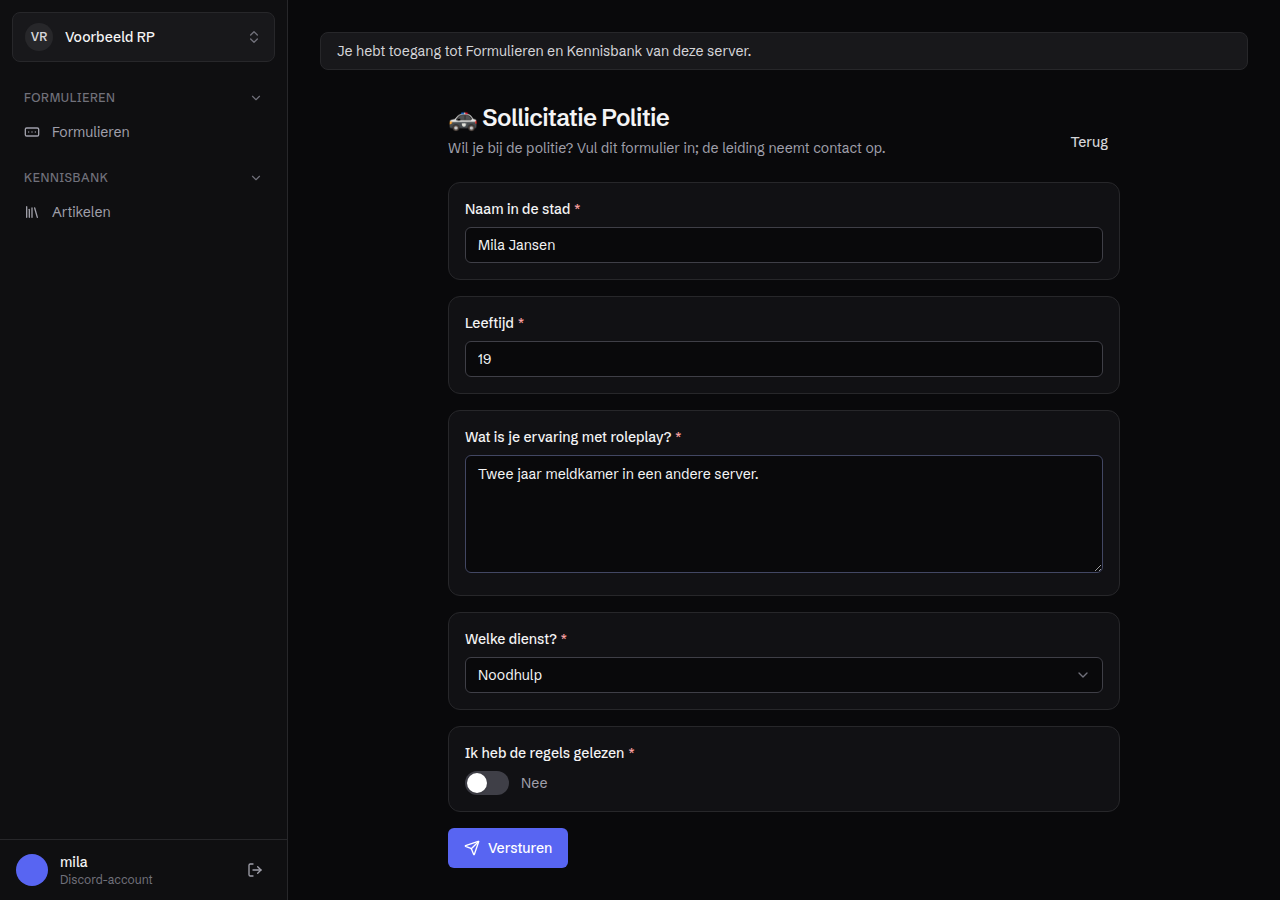Go to Formulieren in the sidebar
Viewport: 1280px width, 900px height.
143,132
